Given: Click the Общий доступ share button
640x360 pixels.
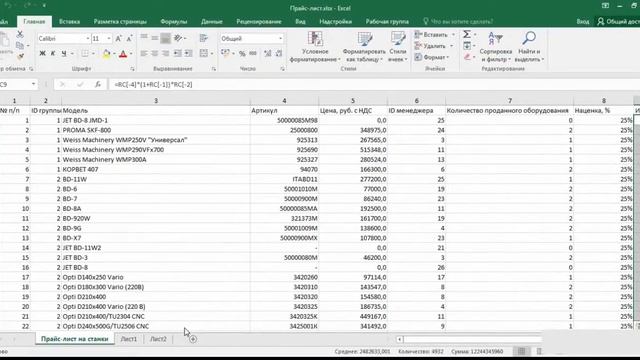Looking at the screenshot, I should 618,21.
